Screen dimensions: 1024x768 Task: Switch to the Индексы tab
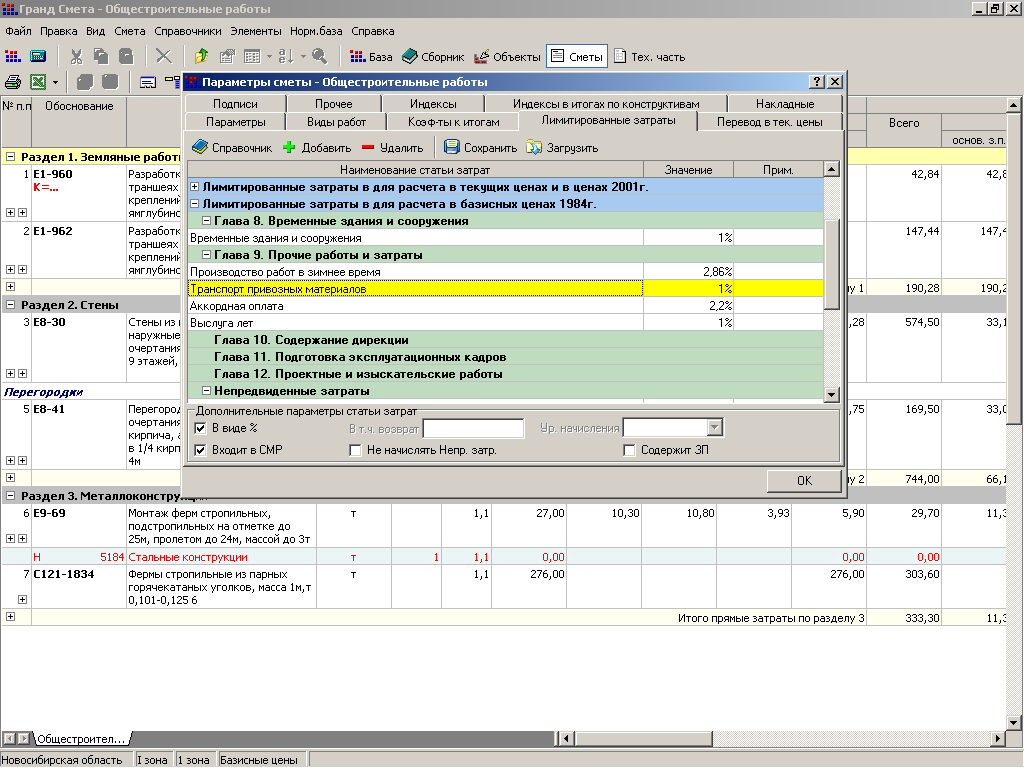(x=433, y=104)
